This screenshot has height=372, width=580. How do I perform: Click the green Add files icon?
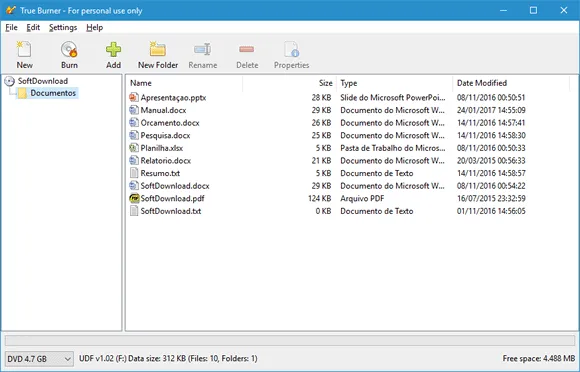point(113,50)
